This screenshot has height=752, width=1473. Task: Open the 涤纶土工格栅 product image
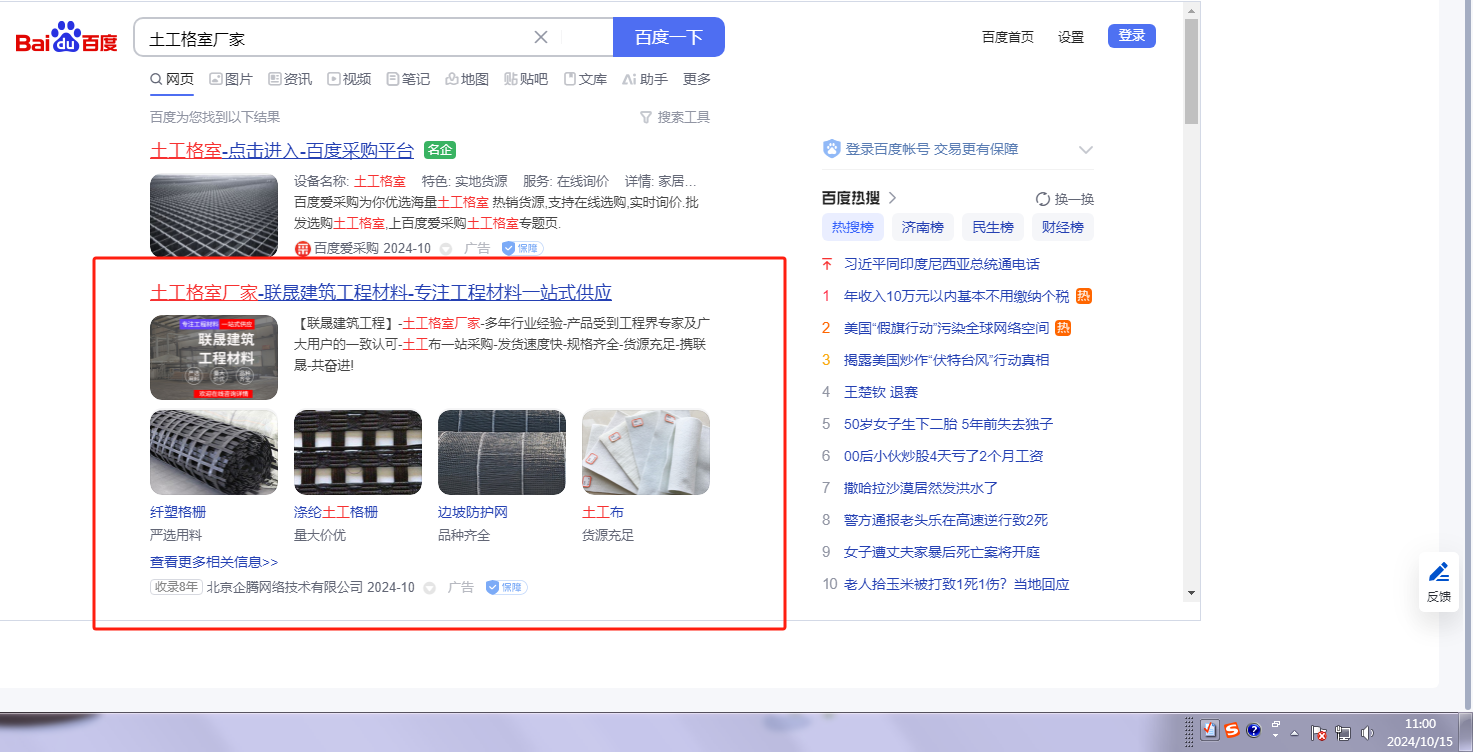(x=358, y=452)
